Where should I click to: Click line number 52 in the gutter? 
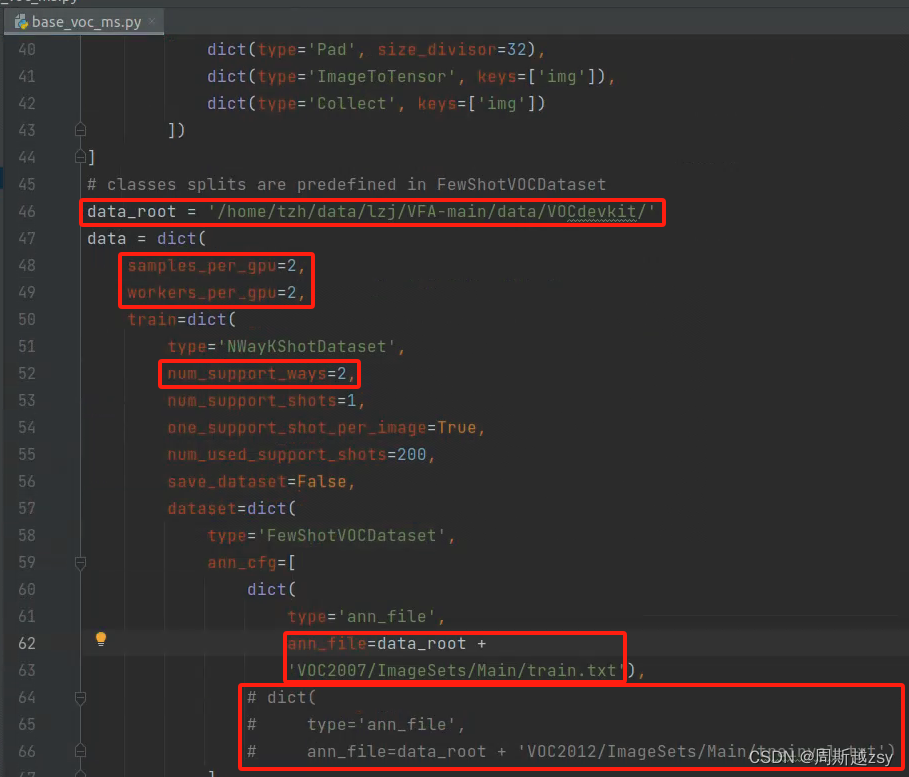pyautogui.click(x=27, y=373)
